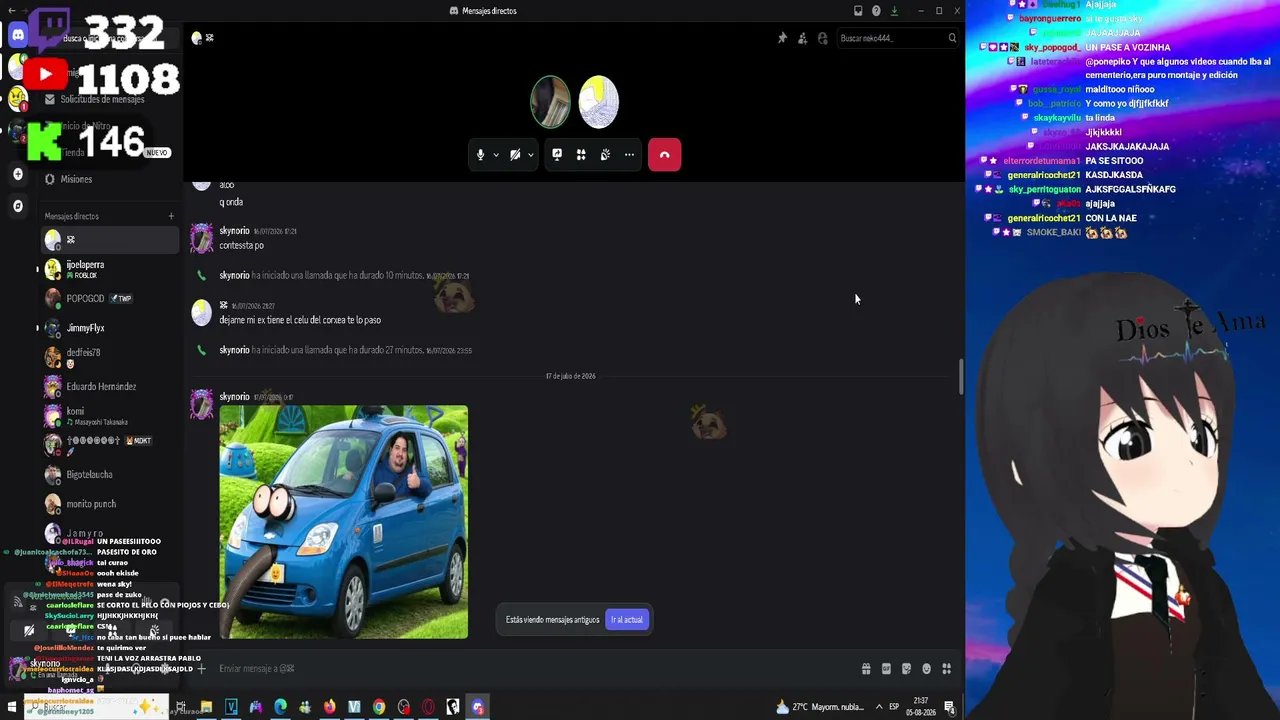The image size is (1280, 720).
Task: Open direct message with dedfeis78
Action: pos(110,357)
